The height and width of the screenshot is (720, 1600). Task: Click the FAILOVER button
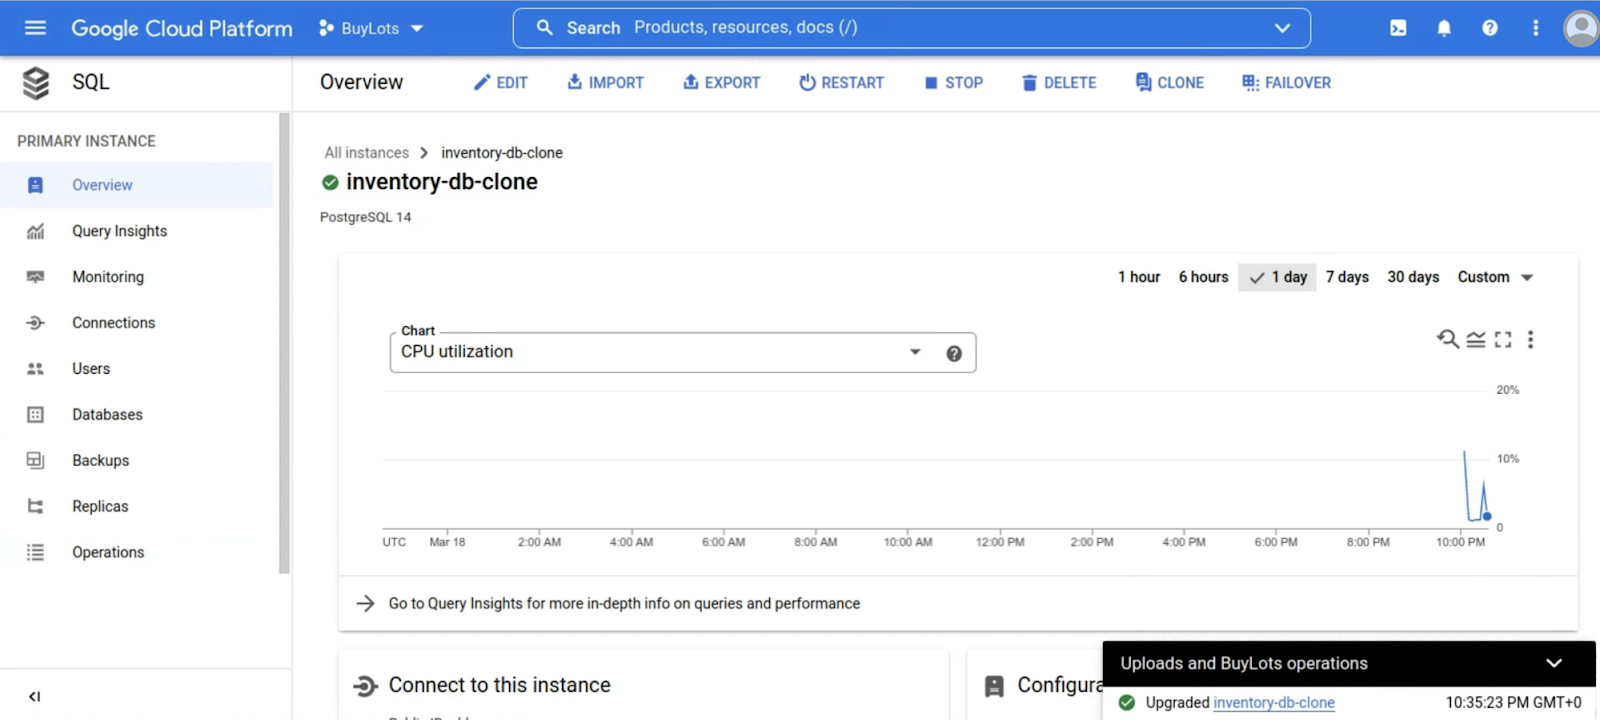point(1286,83)
